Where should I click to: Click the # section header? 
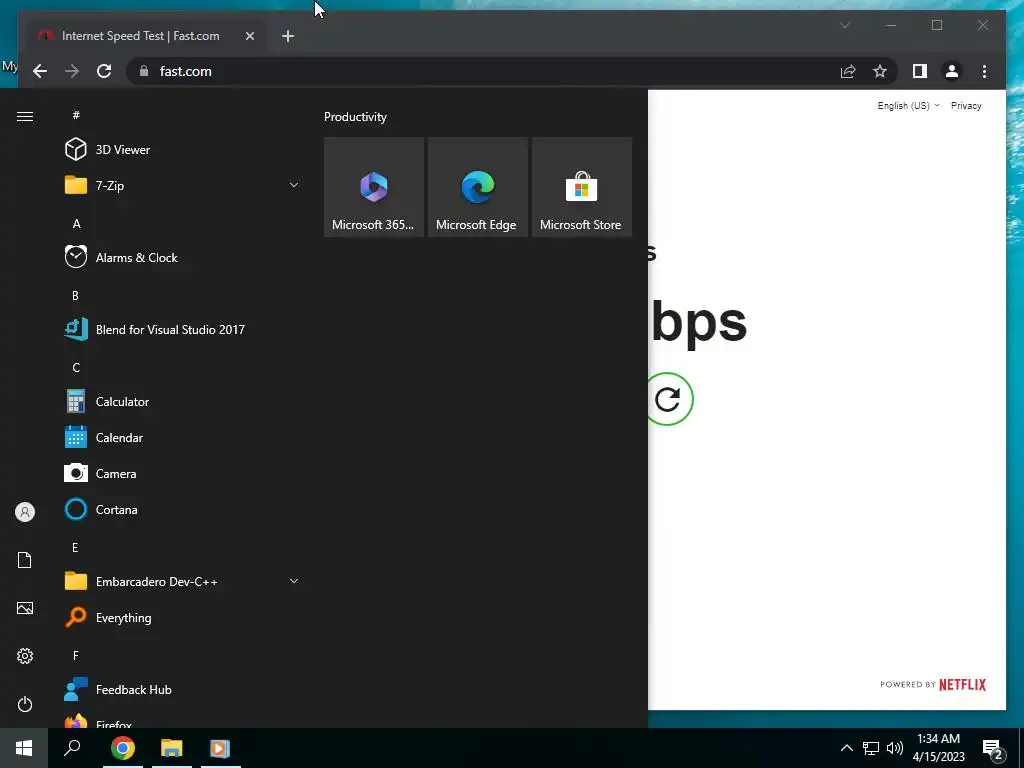pos(76,115)
